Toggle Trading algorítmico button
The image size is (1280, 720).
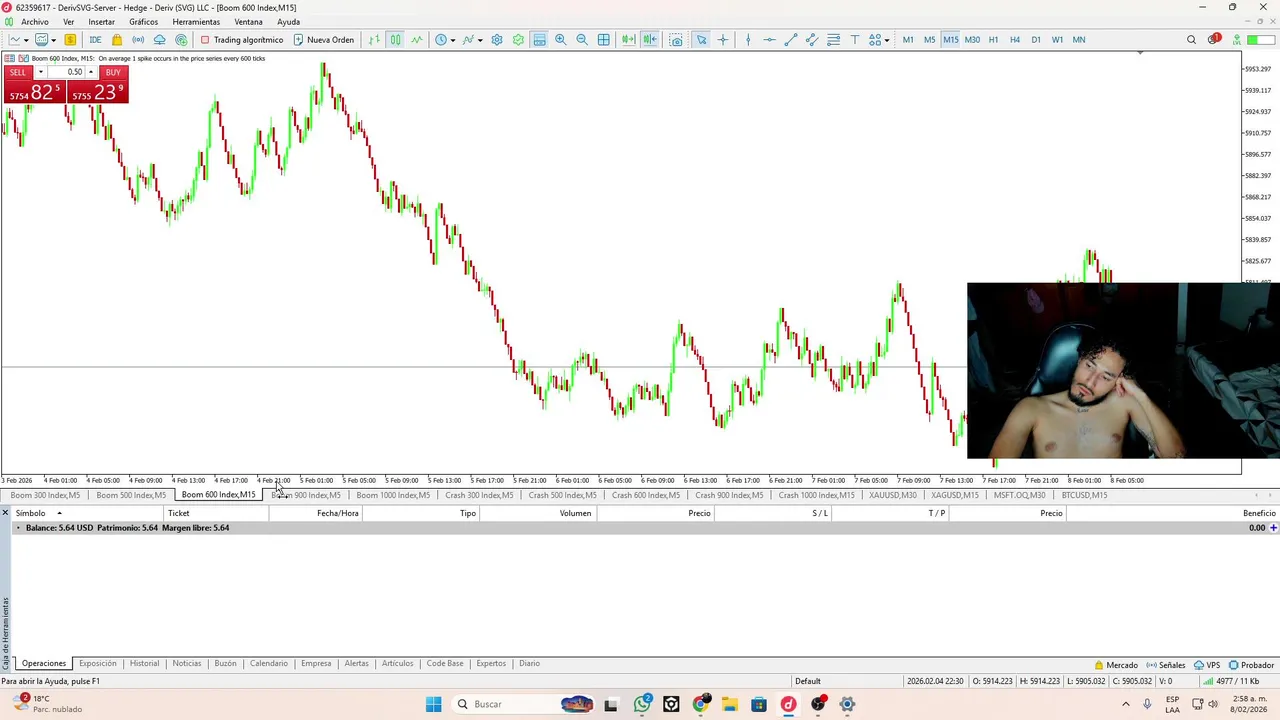[x=242, y=40]
